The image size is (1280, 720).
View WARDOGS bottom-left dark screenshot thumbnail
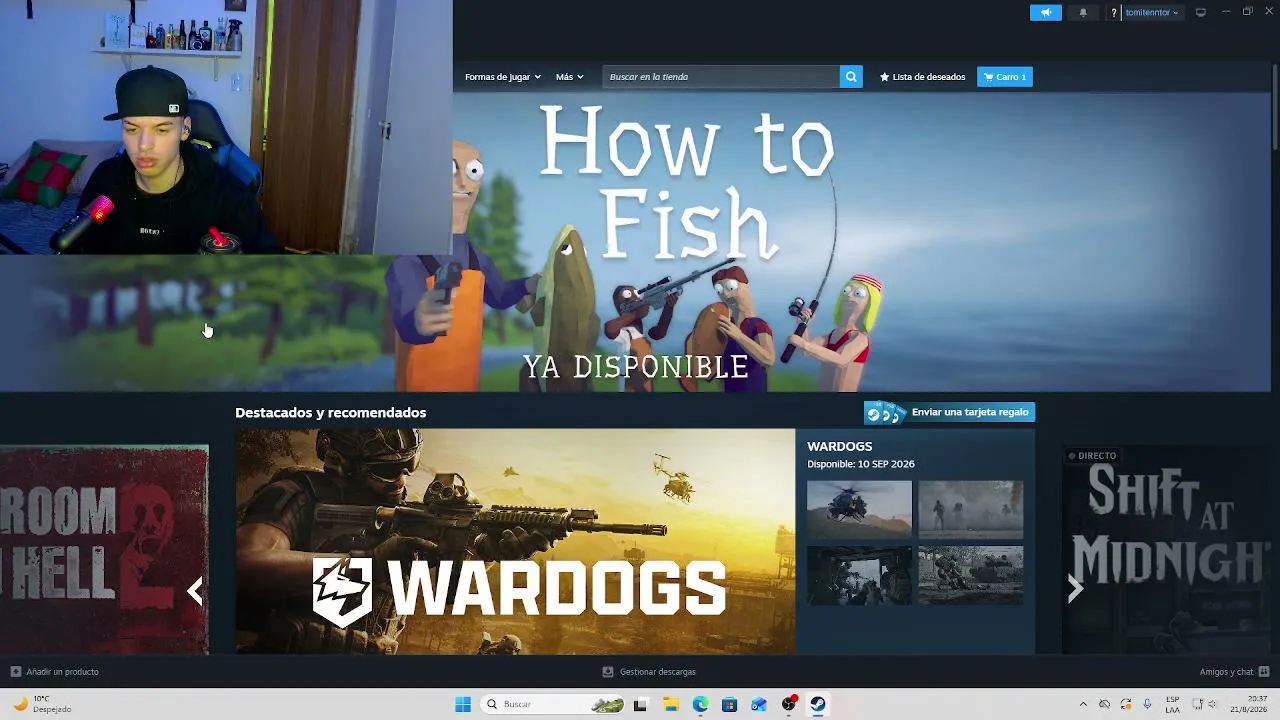[x=859, y=575]
